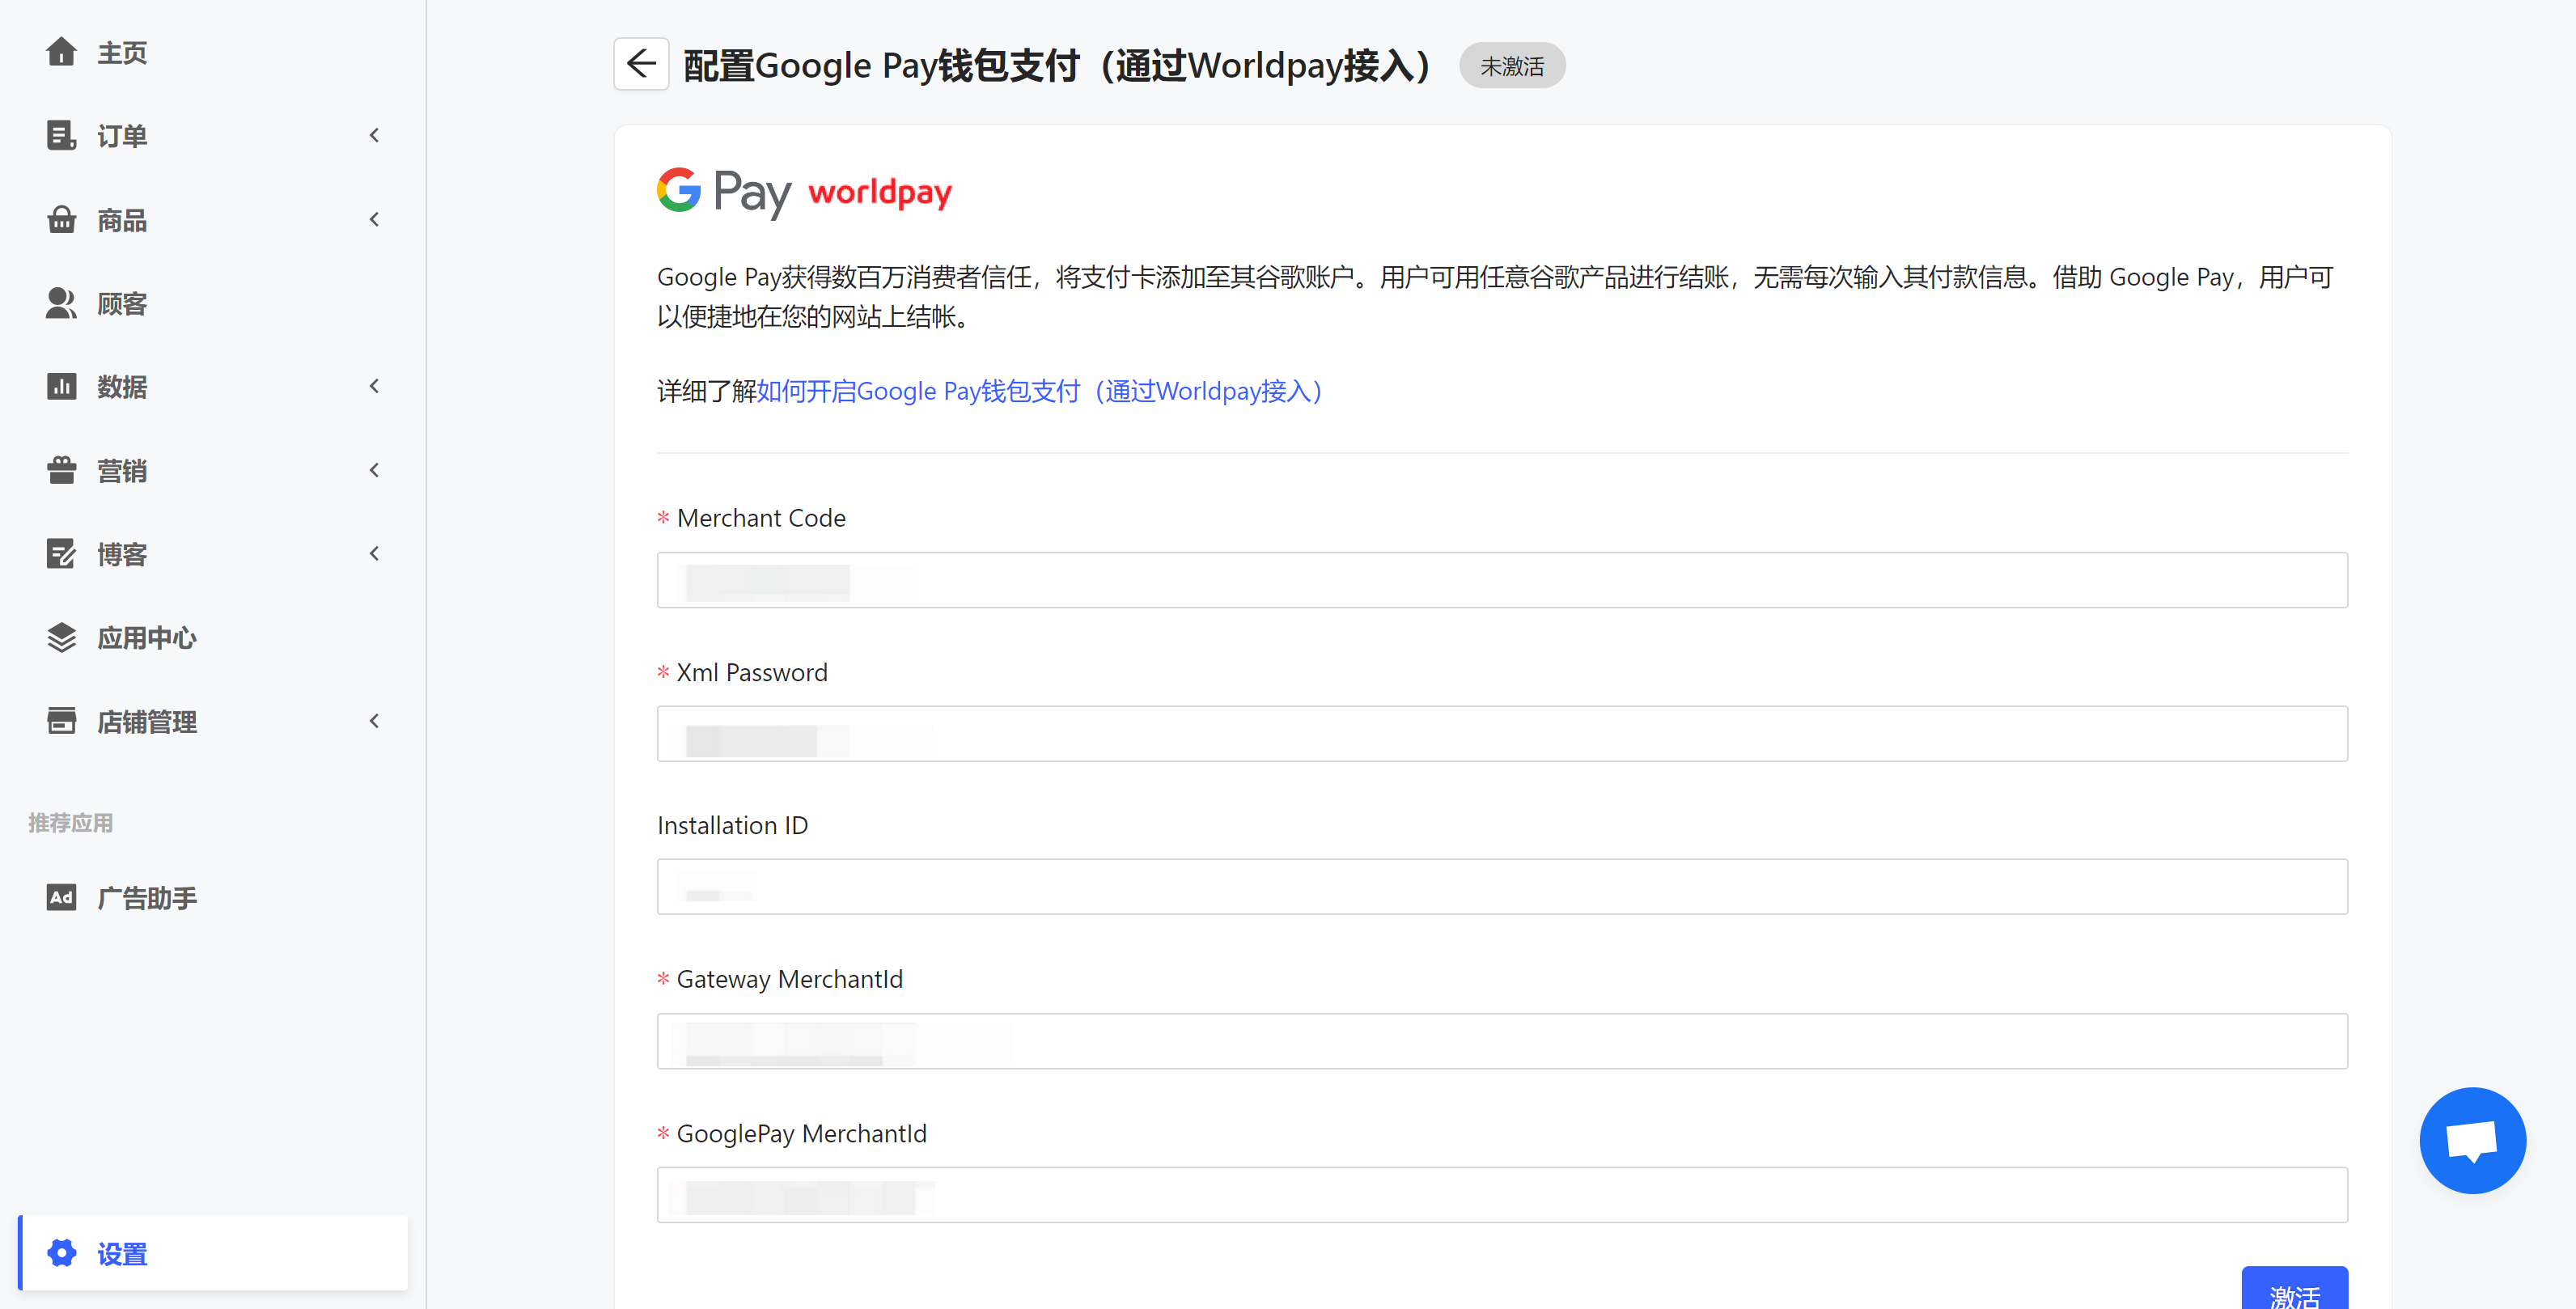The image size is (2576, 1309).
Task: Expand the 数据 submenu chevron
Action: tap(375, 386)
